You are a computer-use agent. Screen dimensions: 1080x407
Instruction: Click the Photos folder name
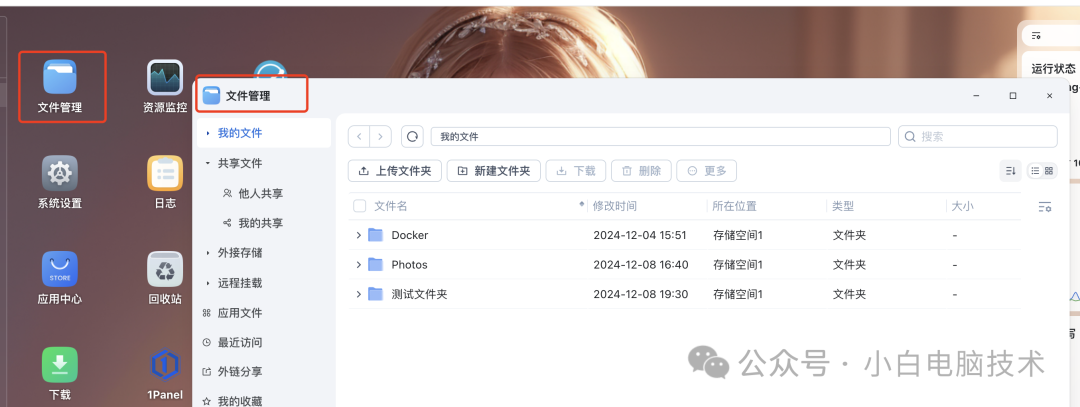(x=409, y=264)
